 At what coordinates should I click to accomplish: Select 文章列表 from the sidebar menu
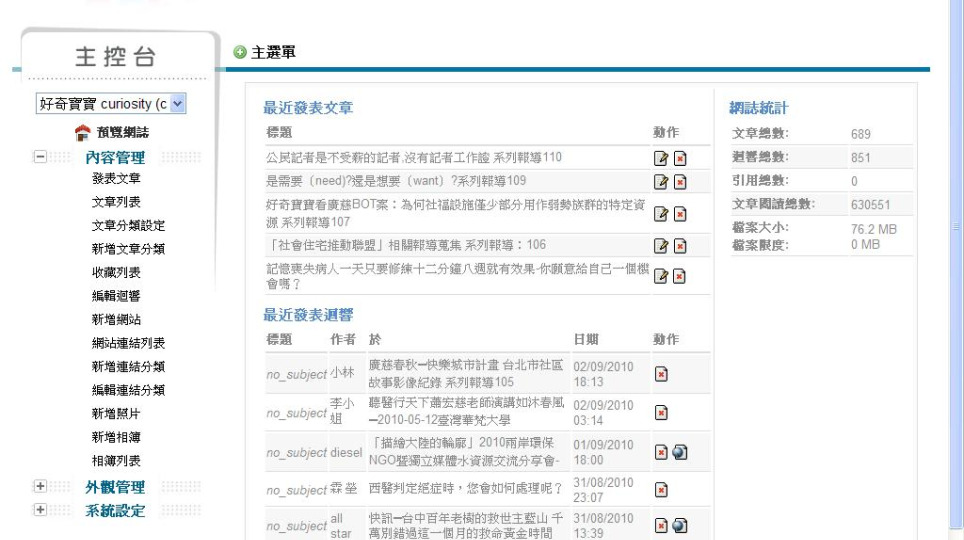tap(116, 202)
